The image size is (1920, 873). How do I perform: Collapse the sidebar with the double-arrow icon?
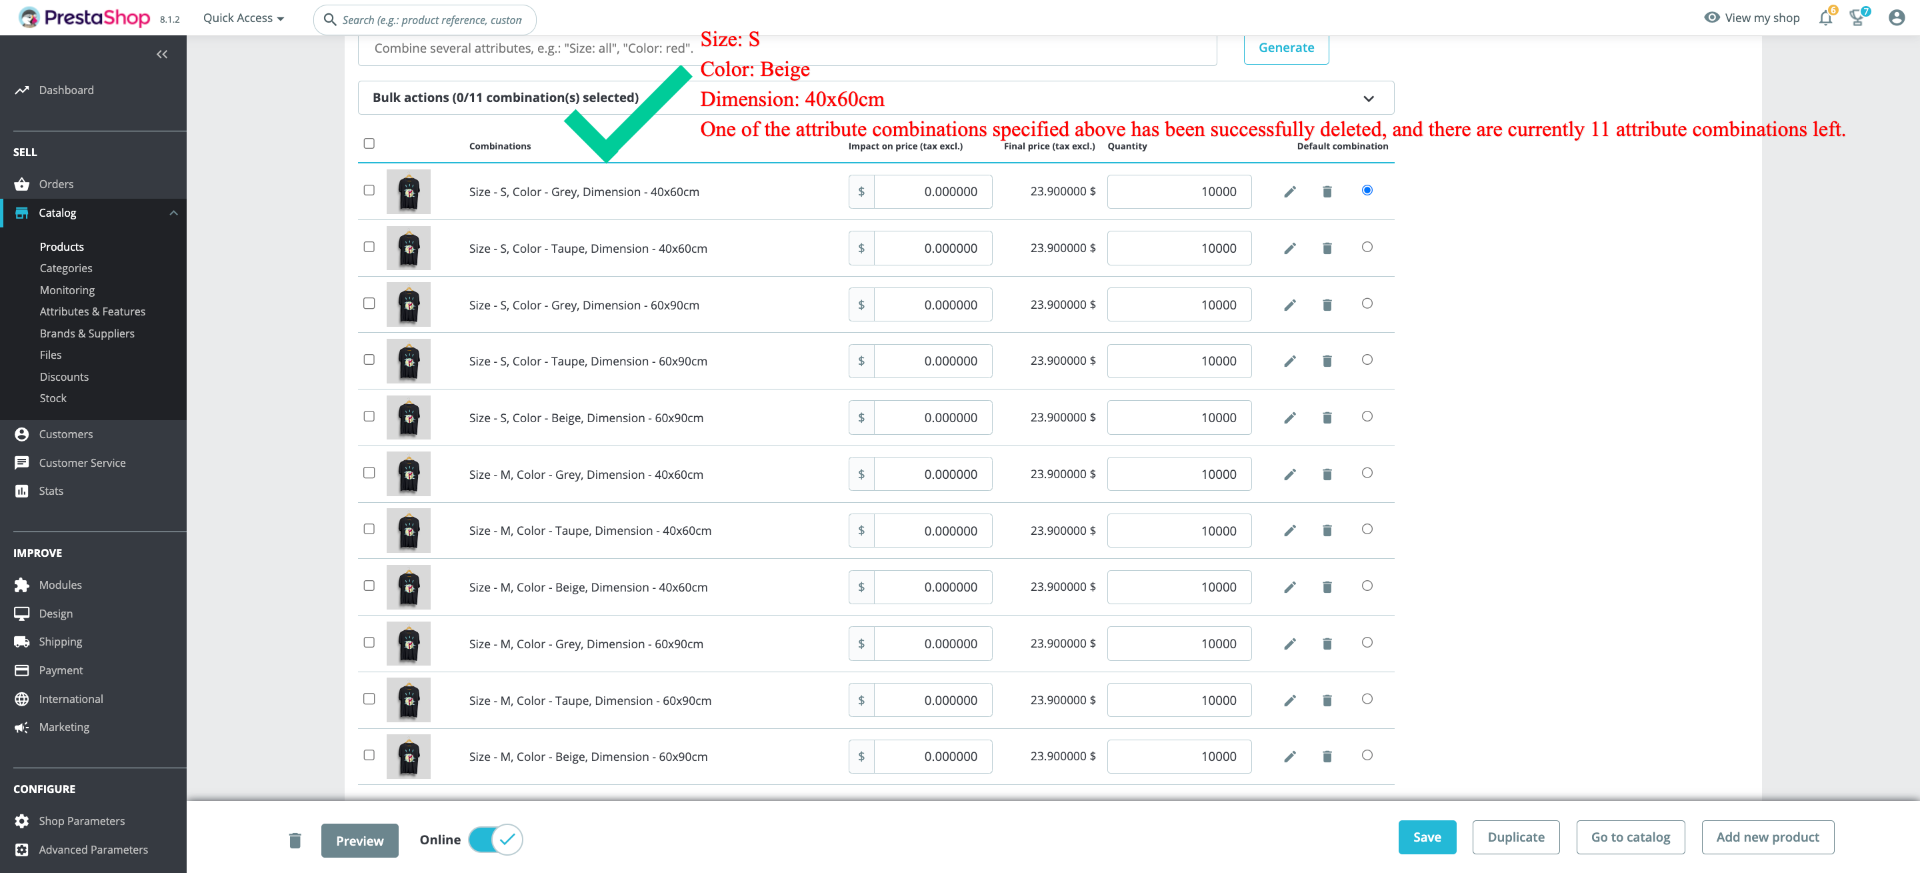[162, 54]
